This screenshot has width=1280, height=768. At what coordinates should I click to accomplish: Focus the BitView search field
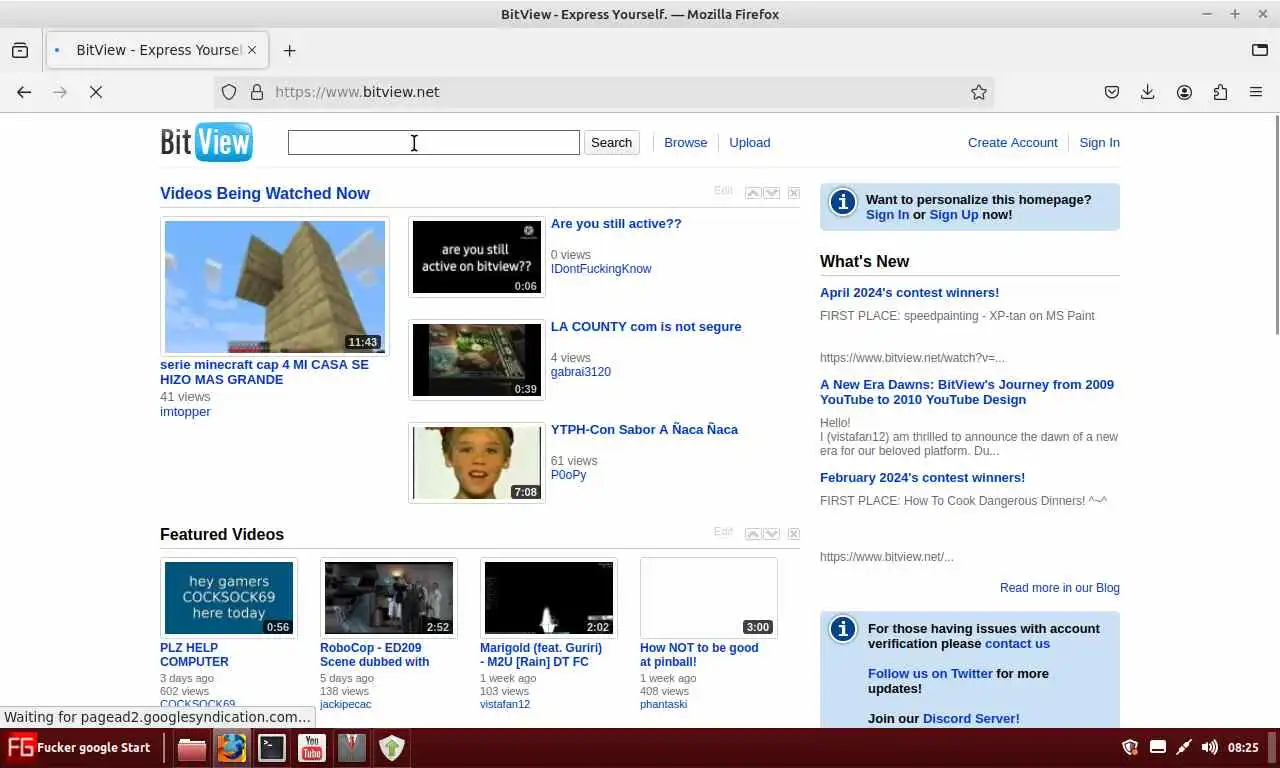[434, 142]
